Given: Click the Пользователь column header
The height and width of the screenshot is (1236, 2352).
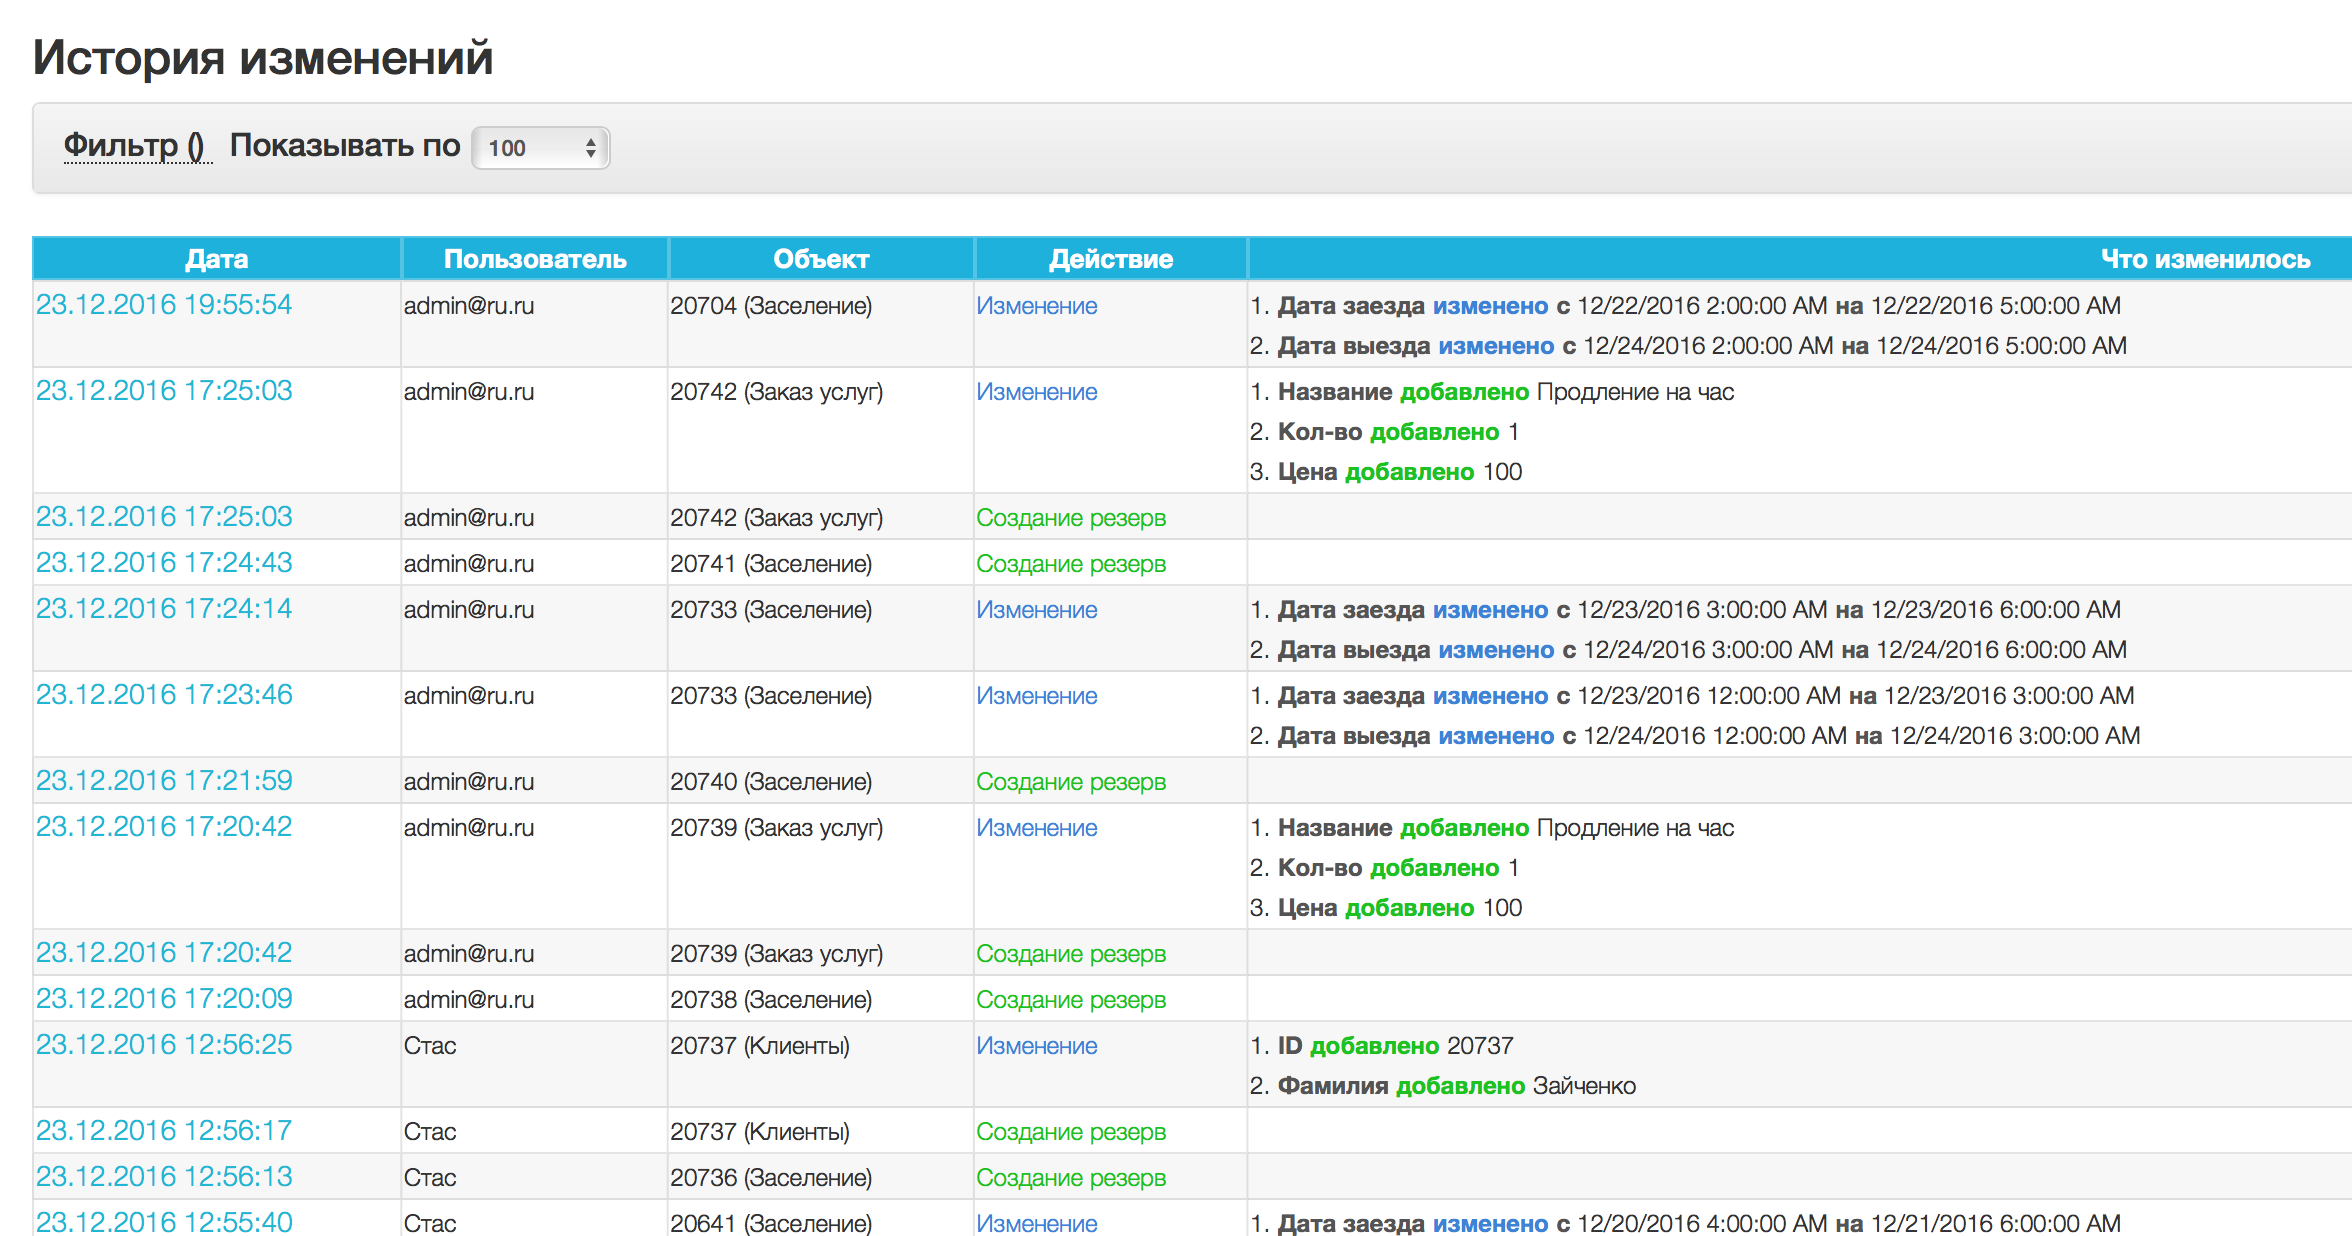Looking at the screenshot, I should coord(535,259).
